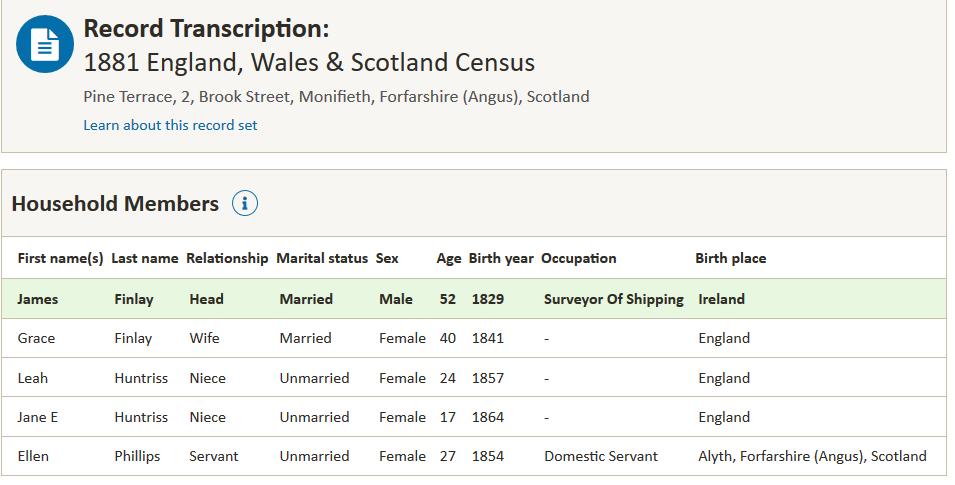This screenshot has height=485, width=955.
Task: Click the Age column header
Action: tap(449, 258)
